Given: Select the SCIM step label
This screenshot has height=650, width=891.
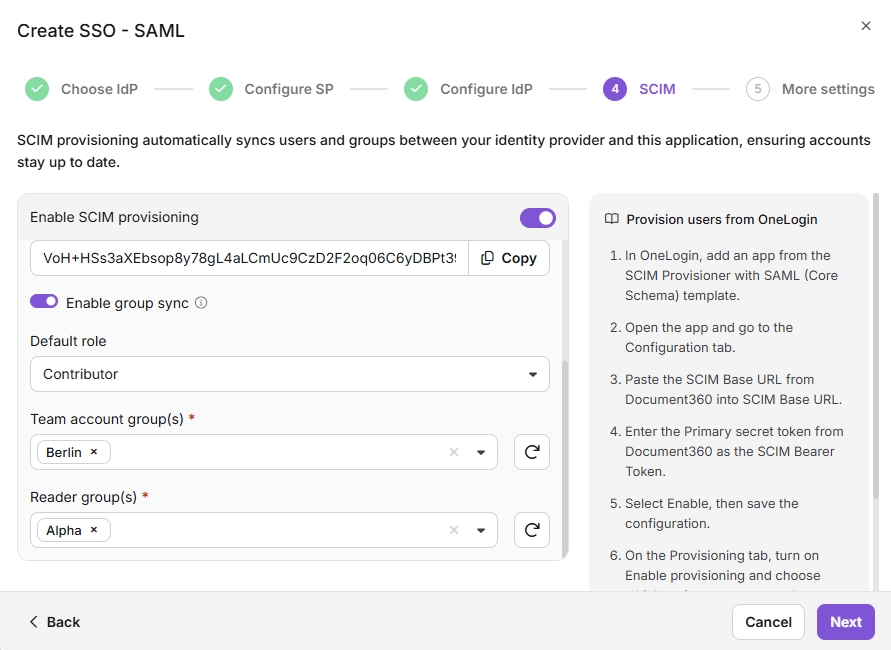Looking at the screenshot, I should point(657,89).
